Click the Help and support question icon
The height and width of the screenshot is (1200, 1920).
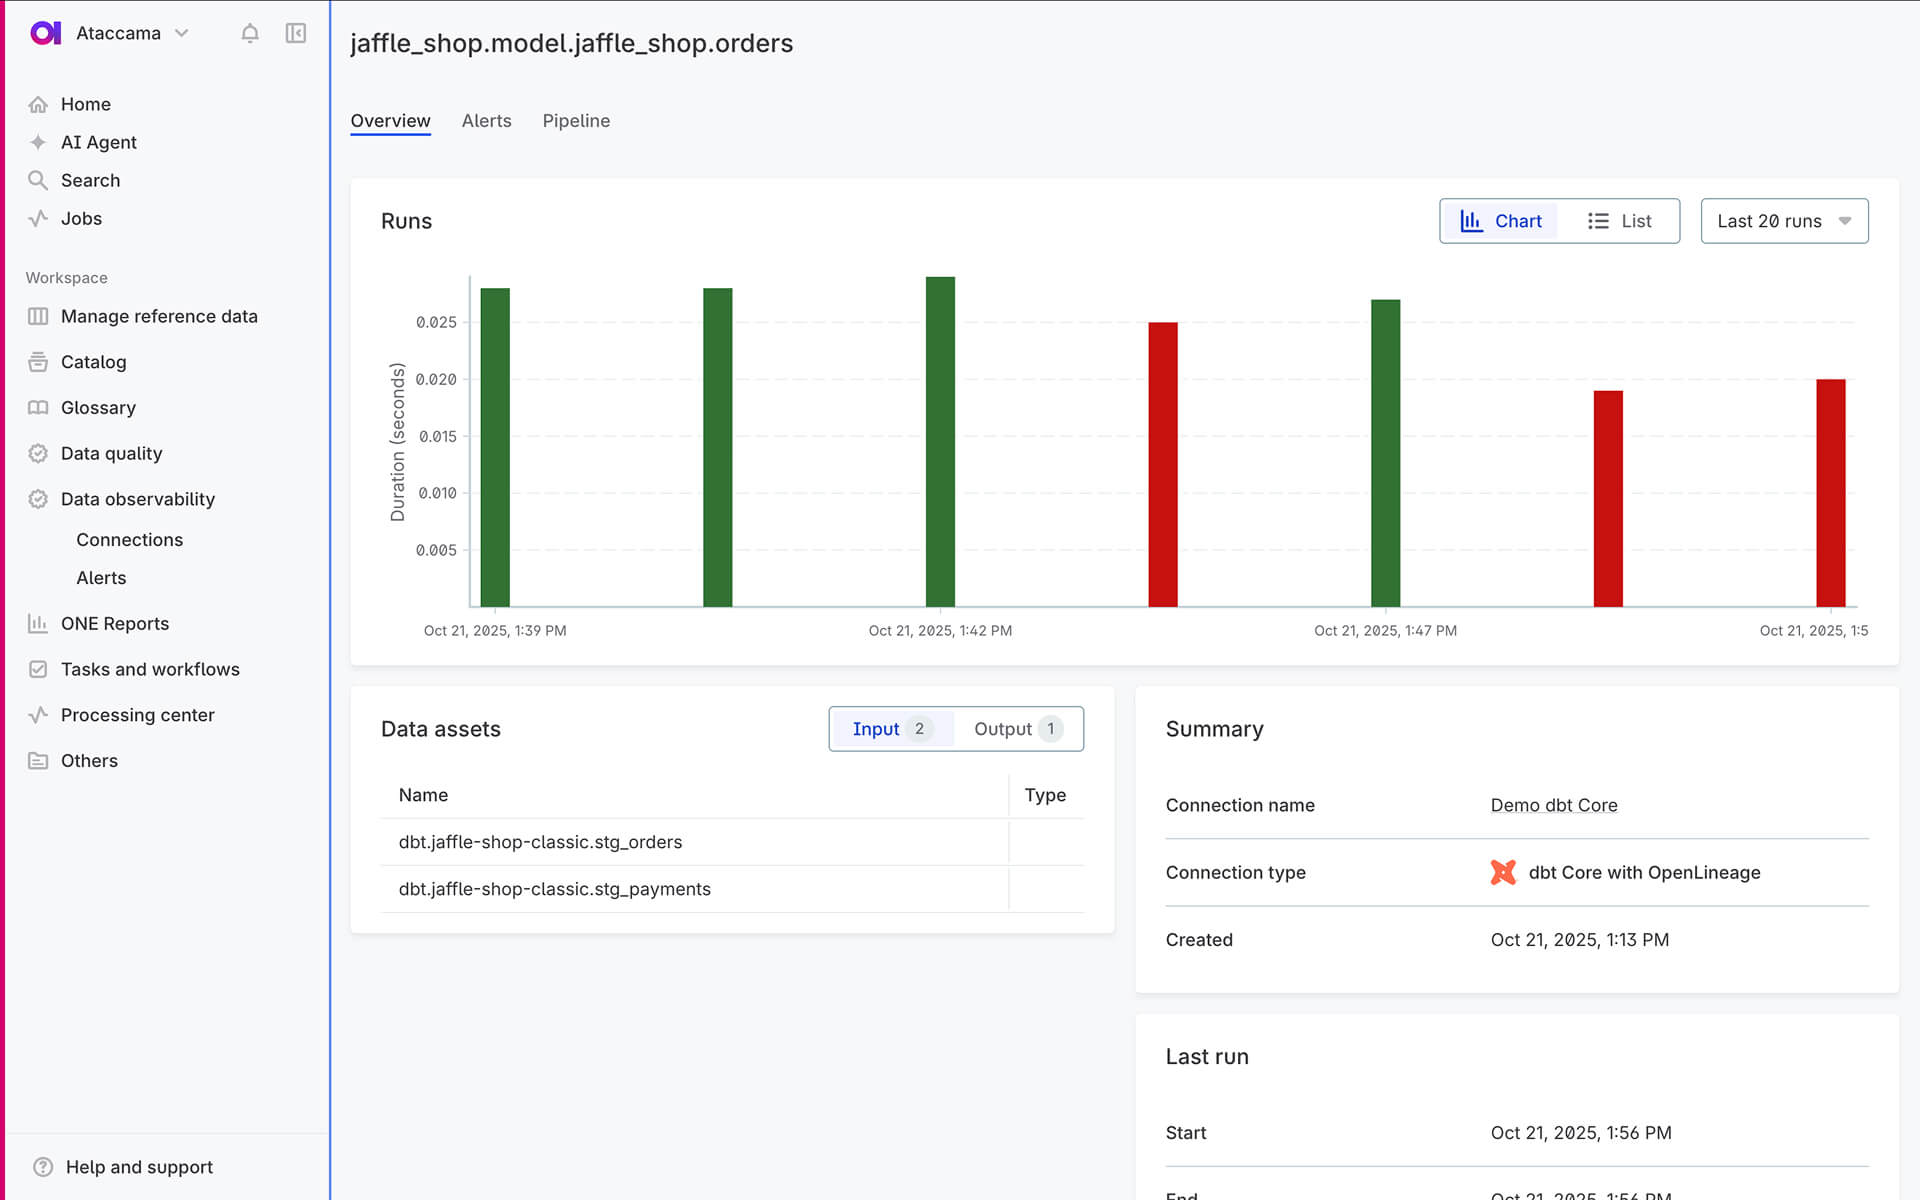pos(43,1167)
